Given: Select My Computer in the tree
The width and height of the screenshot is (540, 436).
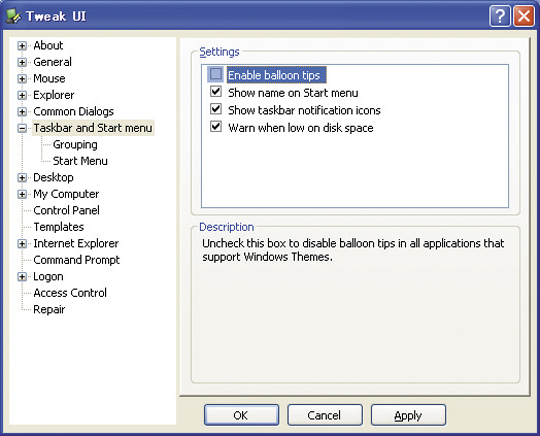Looking at the screenshot, I should (66, 194).
